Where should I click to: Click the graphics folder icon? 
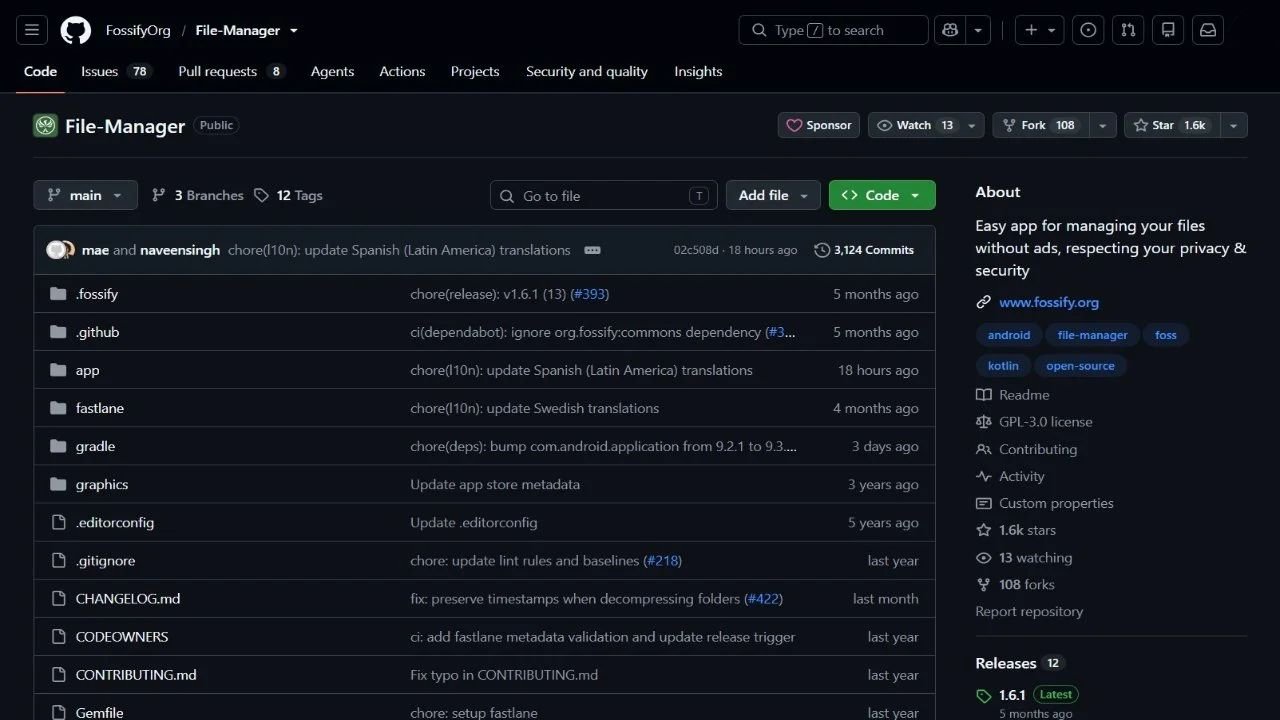(x=58, y=484)
